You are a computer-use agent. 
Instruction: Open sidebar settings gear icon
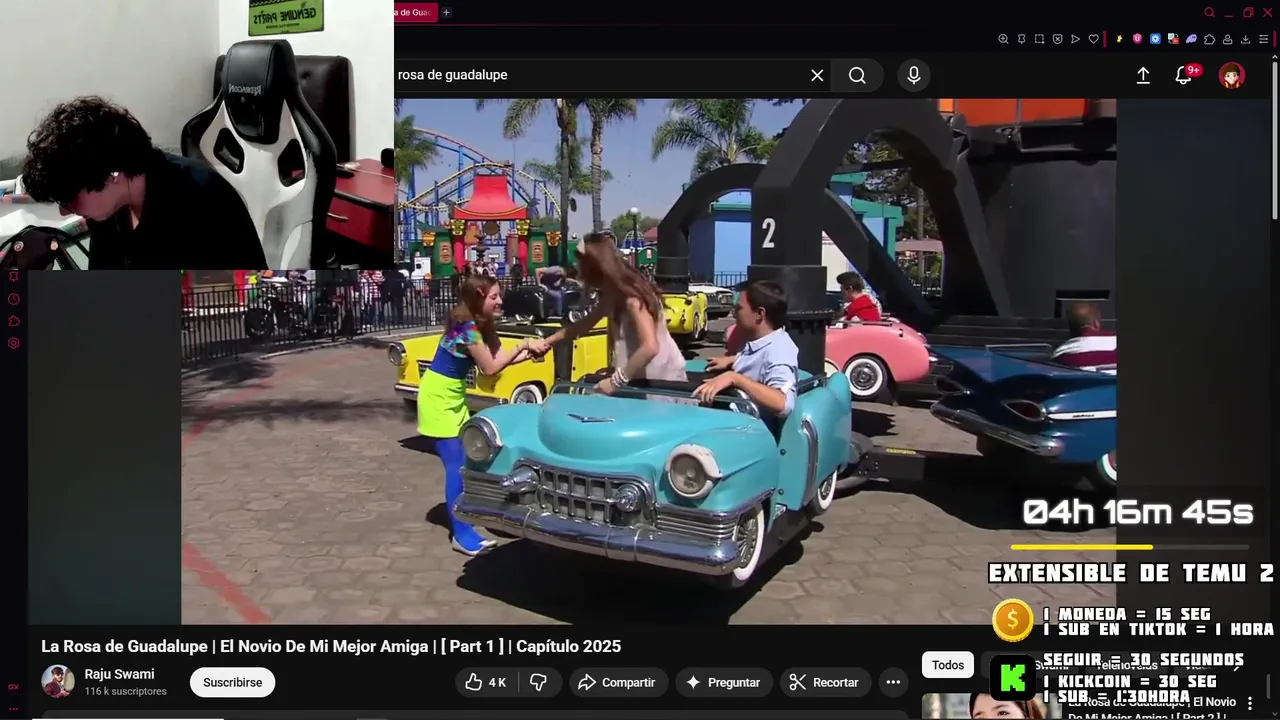pyautogui.click(x=14, y=343)
